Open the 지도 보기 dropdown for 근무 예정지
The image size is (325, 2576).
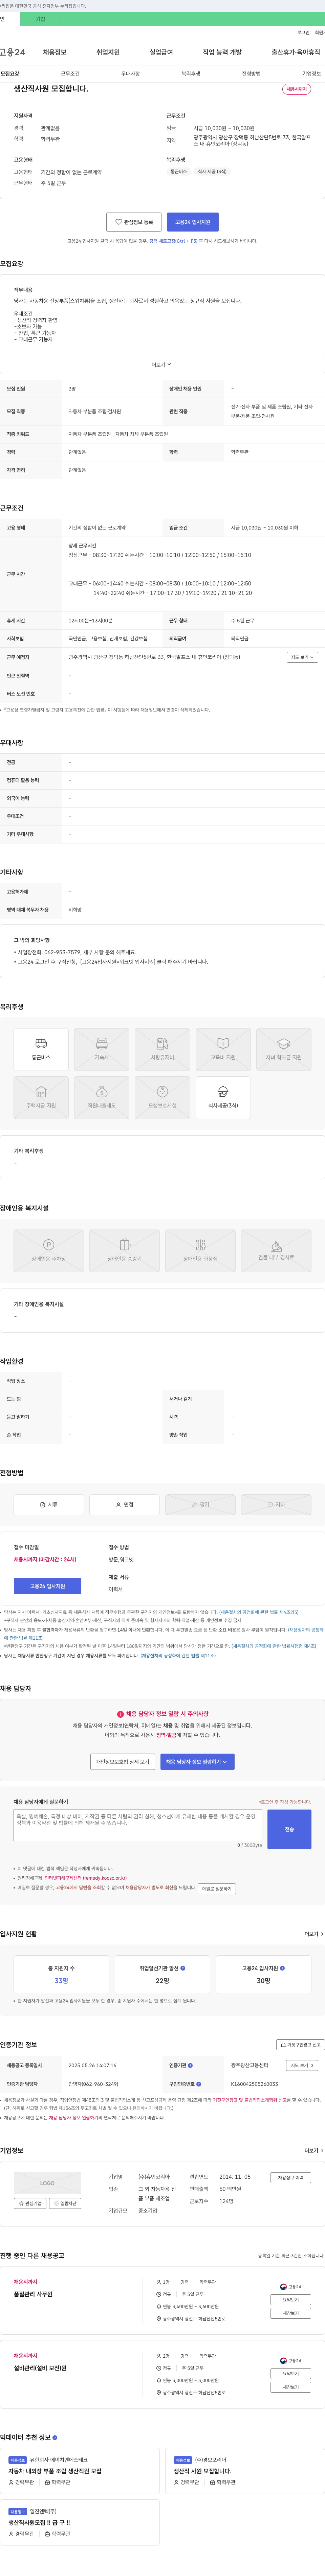[x=302, y=657]
